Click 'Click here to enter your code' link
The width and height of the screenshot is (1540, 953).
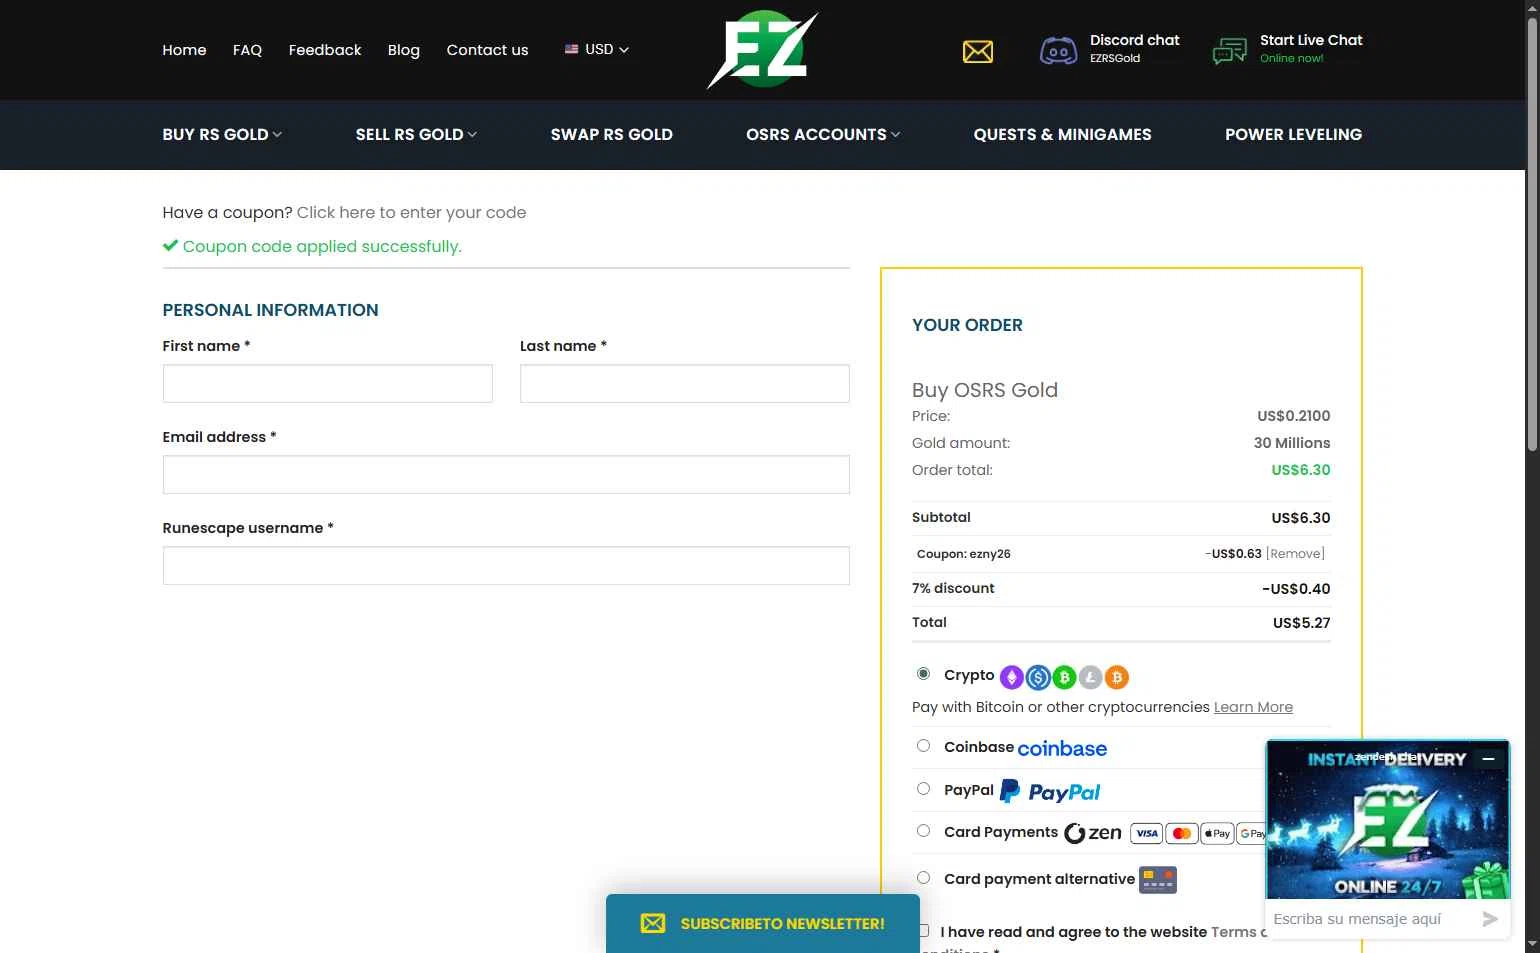[411, 212]
